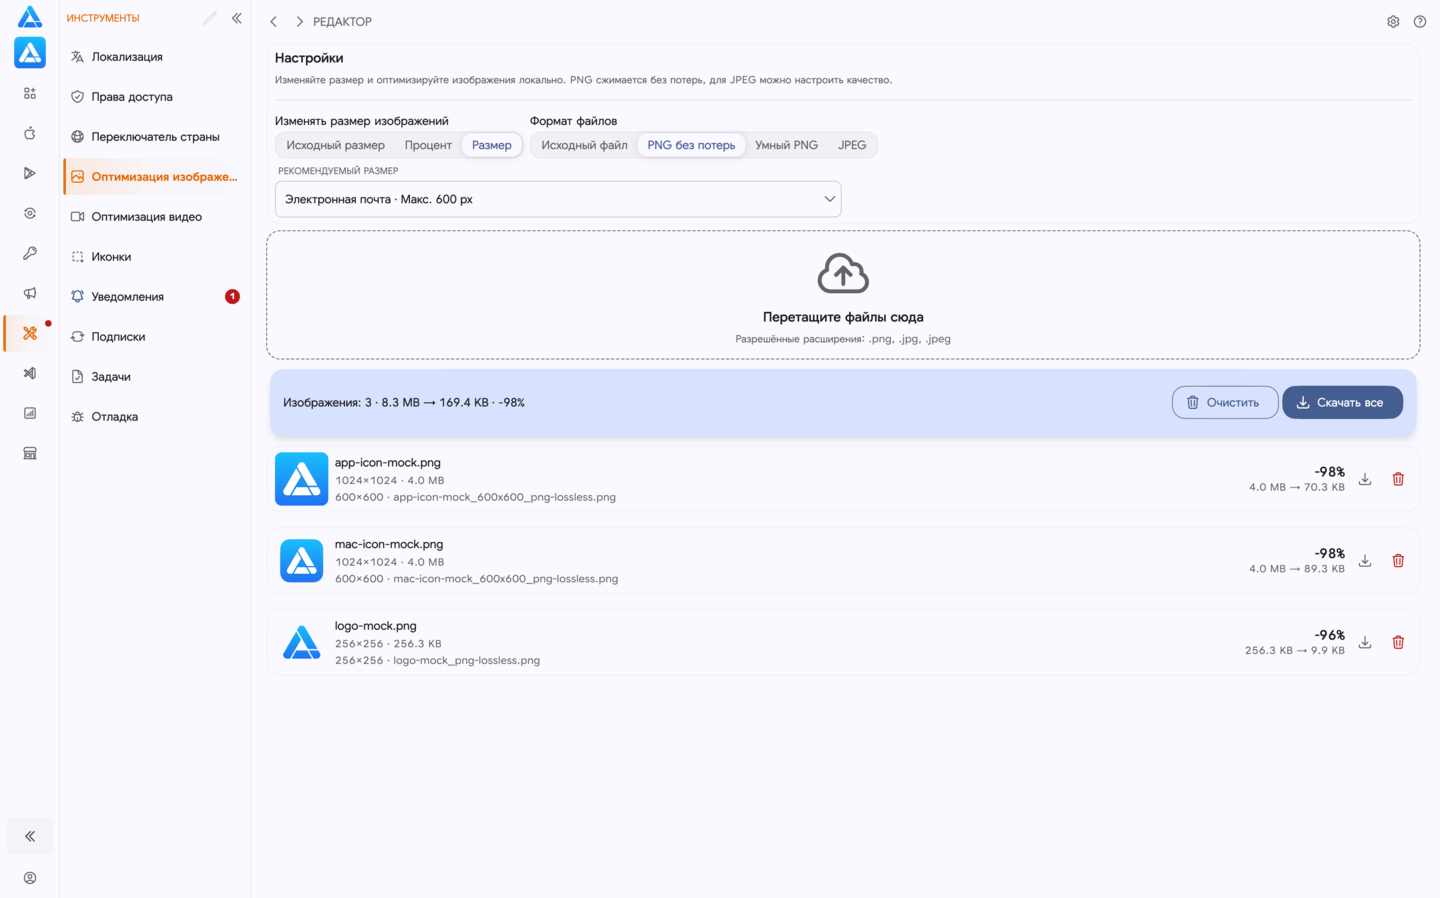The height and width of the screenshot is (898, 1440).
Task: Choose the JPEG file format
Action: tap(852, 145)
